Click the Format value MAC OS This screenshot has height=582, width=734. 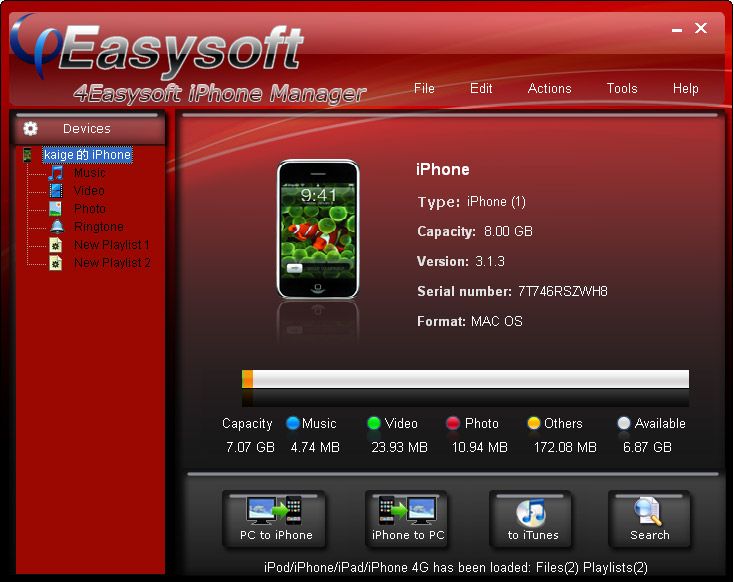(497, 321)
